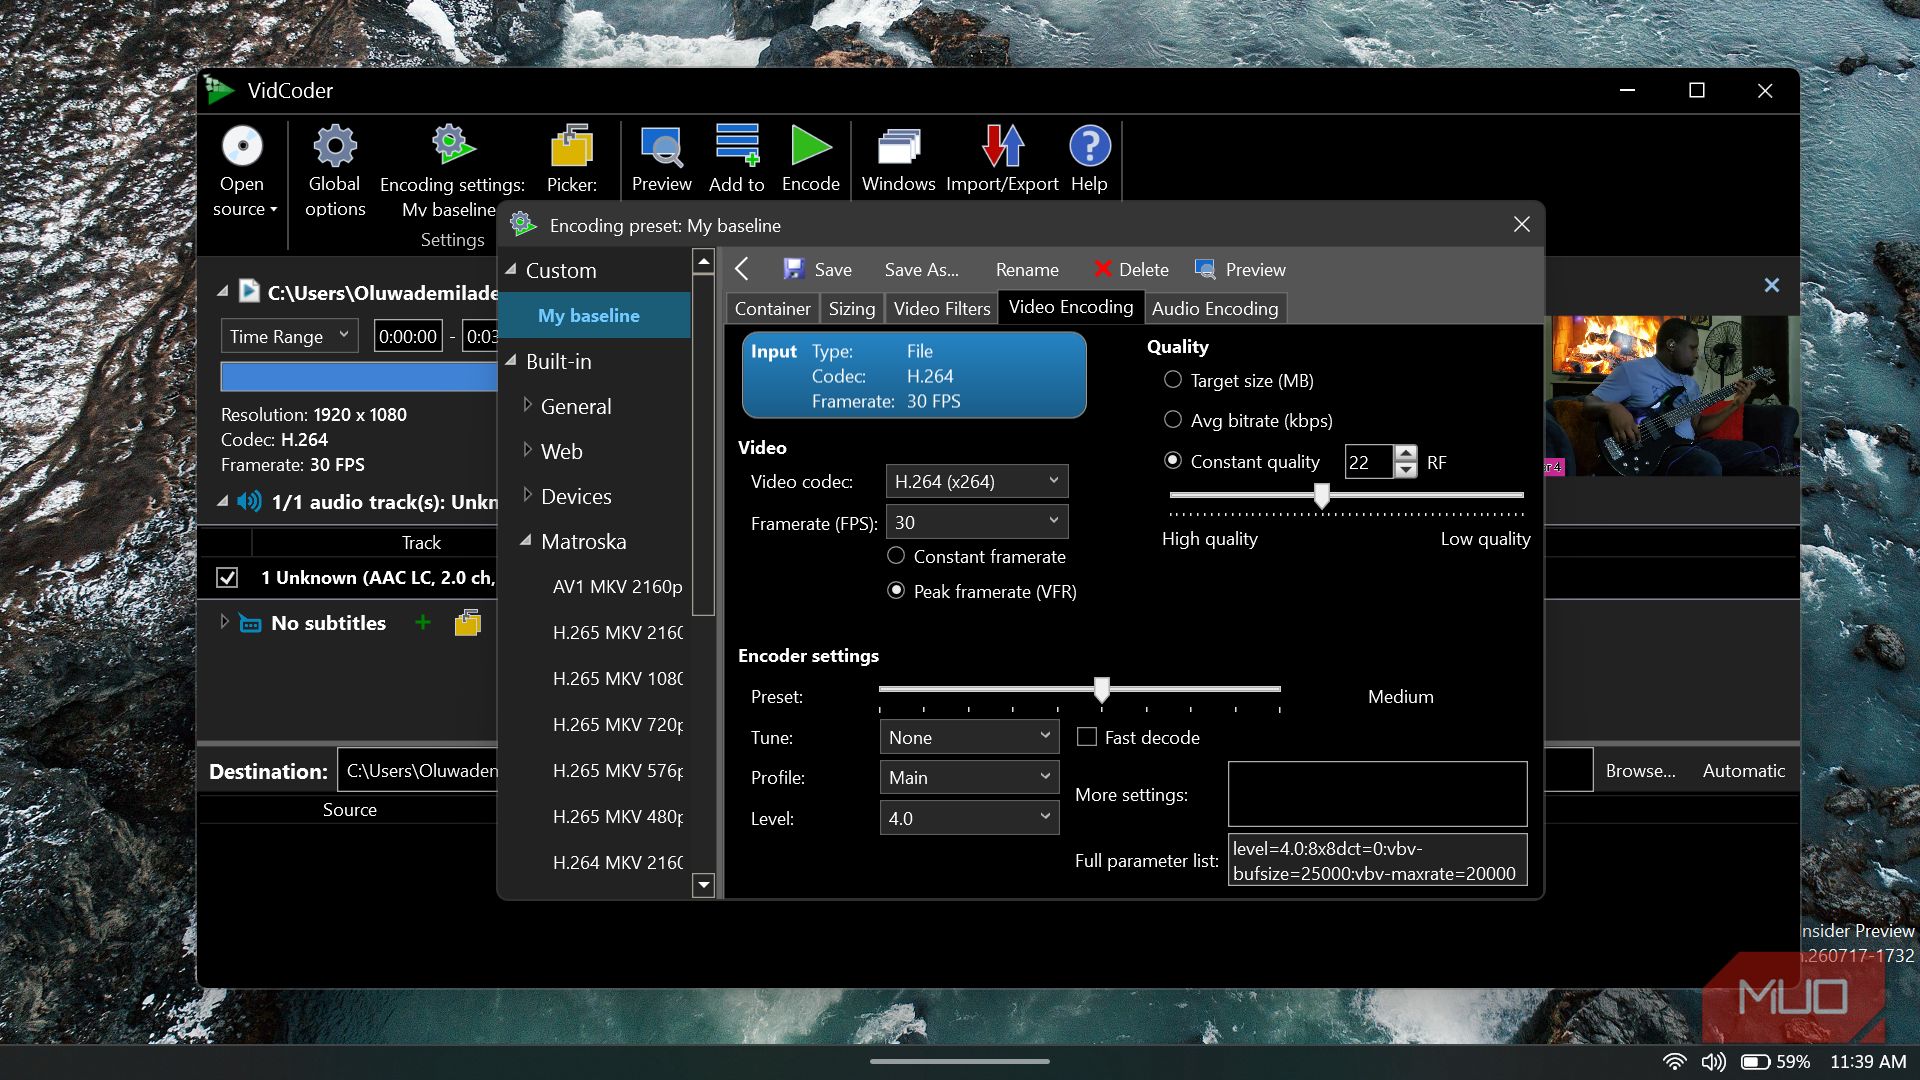Select AV1 MKV 2160p preset
Image resolution: width=1920 pixels, height=1080 pixels.
pyautogui.click(x=617, y=586)
